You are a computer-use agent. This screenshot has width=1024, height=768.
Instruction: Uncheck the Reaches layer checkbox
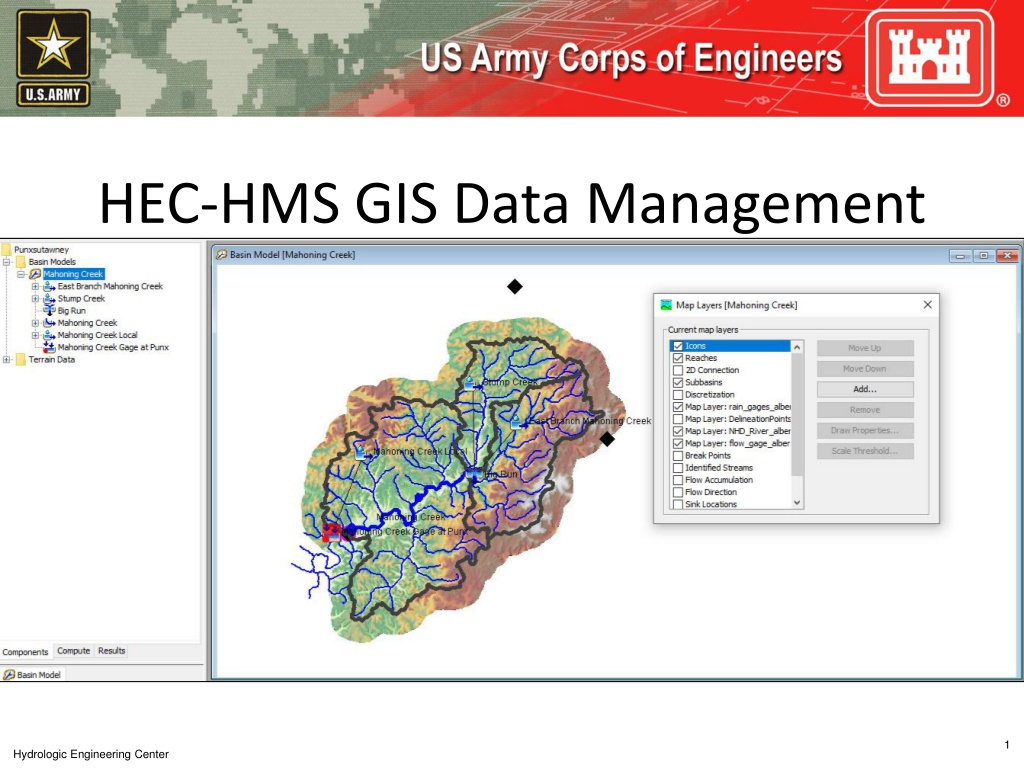point(678,359)
